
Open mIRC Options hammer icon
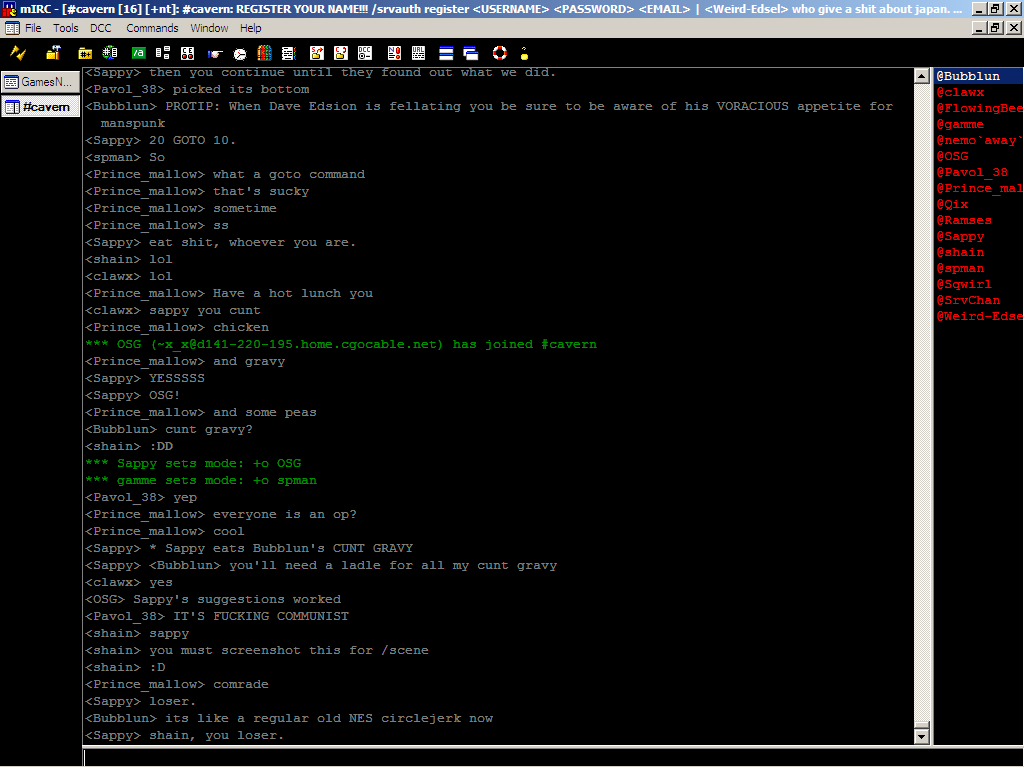click(x=52, y=52)
